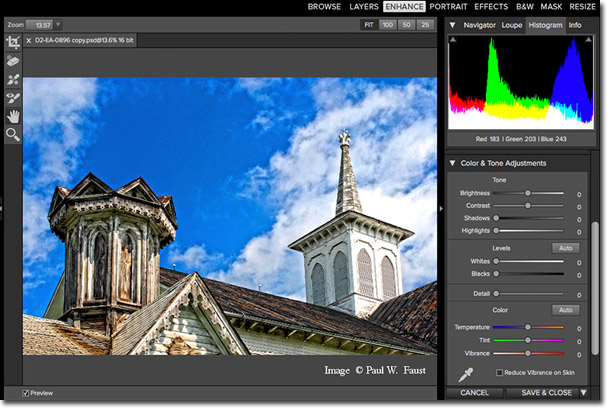Click the Detail slider handle
This screenshot has height=410, width=610.
(496, 294)
